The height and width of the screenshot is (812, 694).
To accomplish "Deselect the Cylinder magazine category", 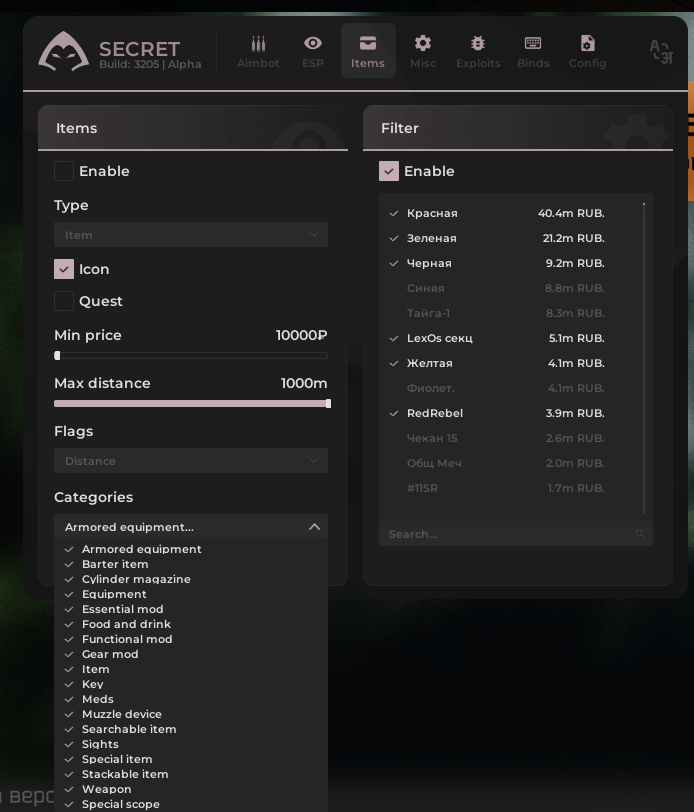I will pos(191,579).
